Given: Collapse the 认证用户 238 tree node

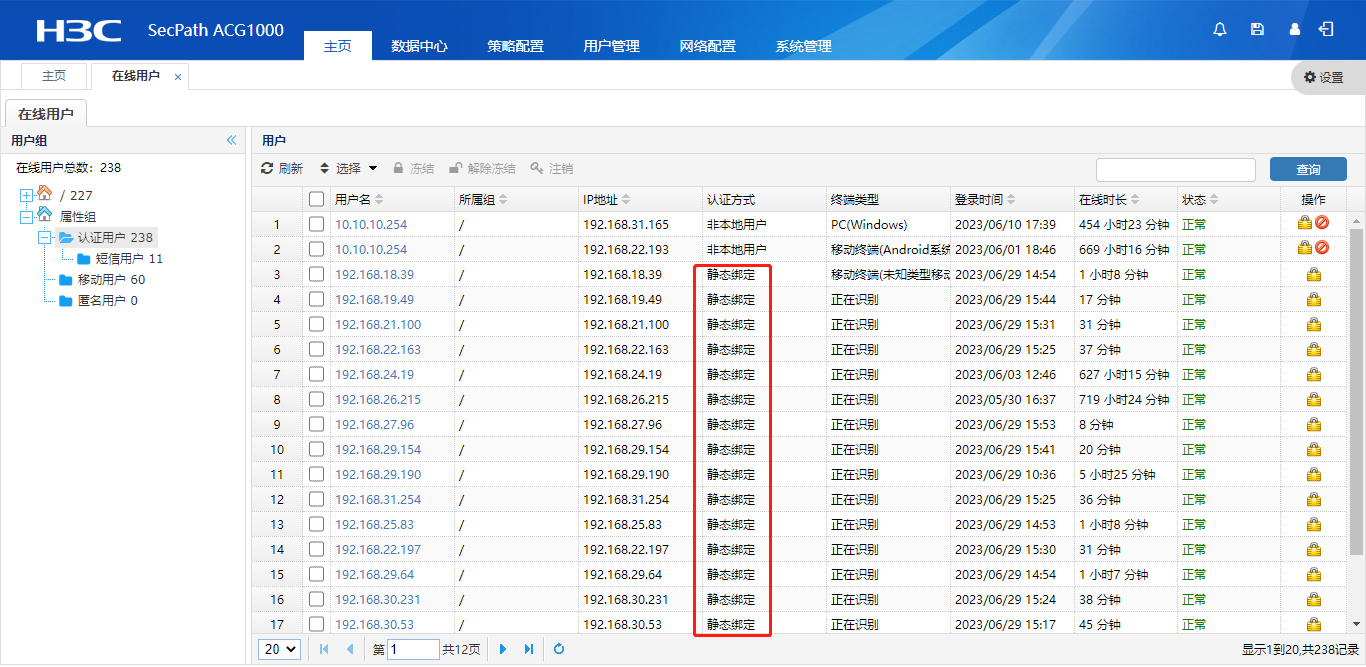Looking at the screenshot, I should click(44, 237).
